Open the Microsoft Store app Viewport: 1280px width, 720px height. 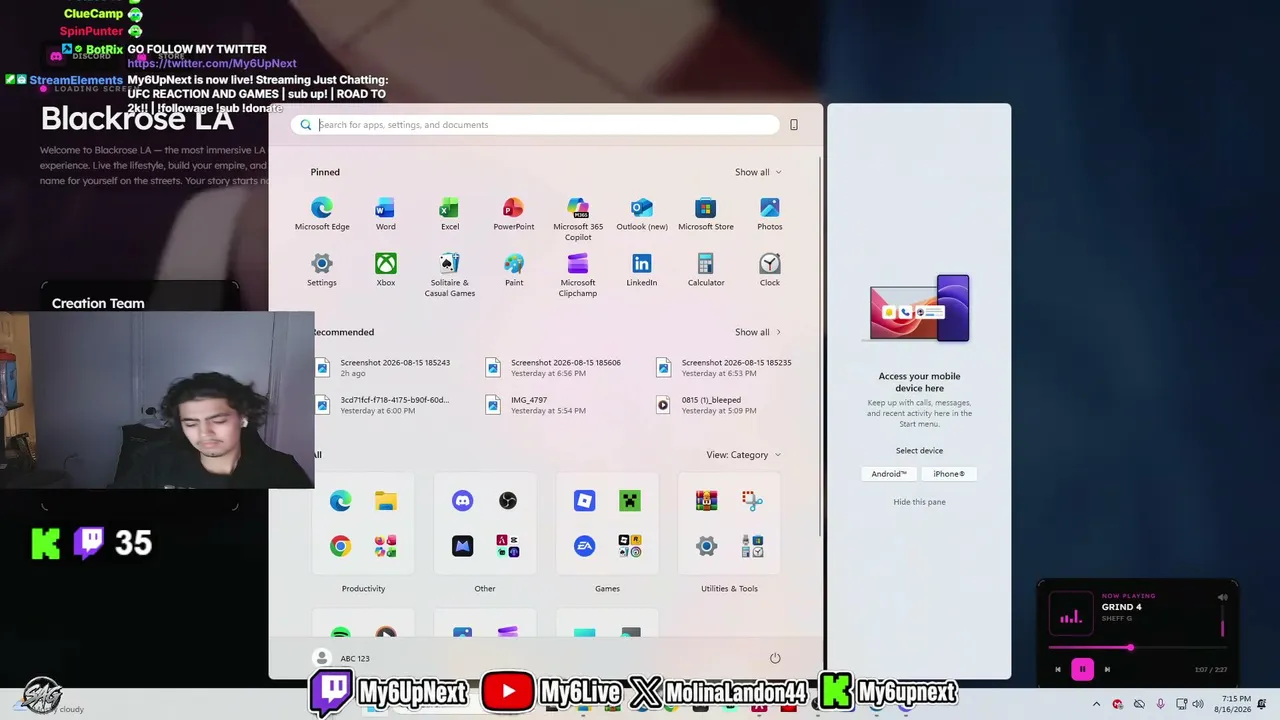click(x=706, y=213)
